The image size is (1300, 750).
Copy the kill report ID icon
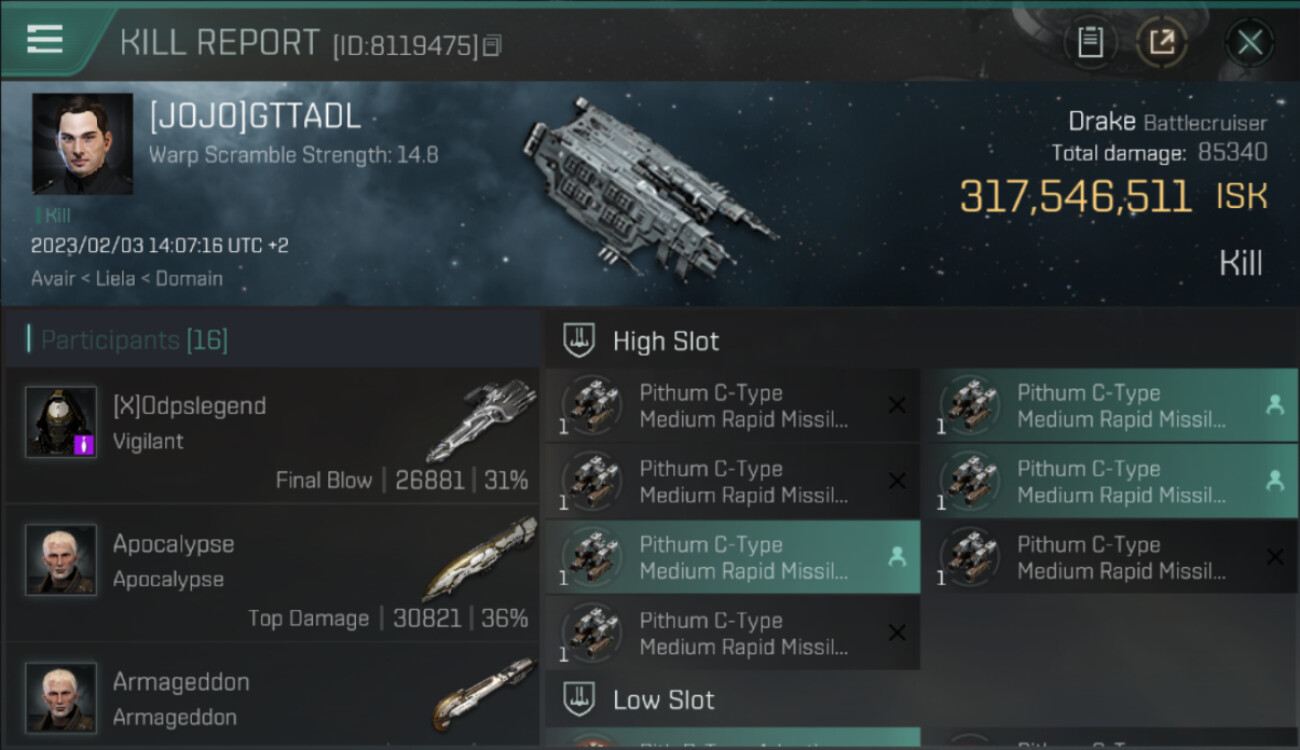491,46
